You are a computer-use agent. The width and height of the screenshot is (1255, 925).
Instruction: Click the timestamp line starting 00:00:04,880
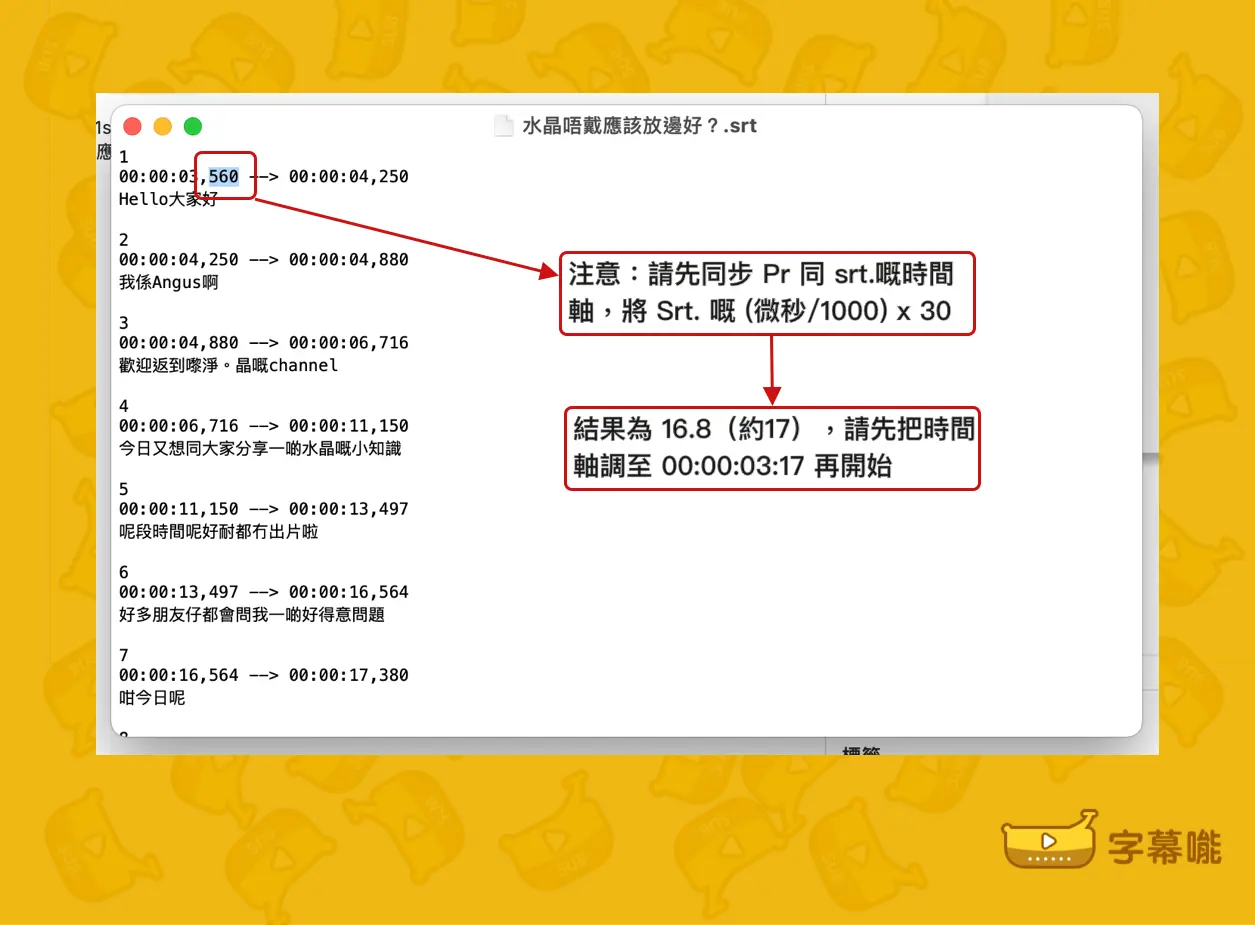[x=263, y=343]
